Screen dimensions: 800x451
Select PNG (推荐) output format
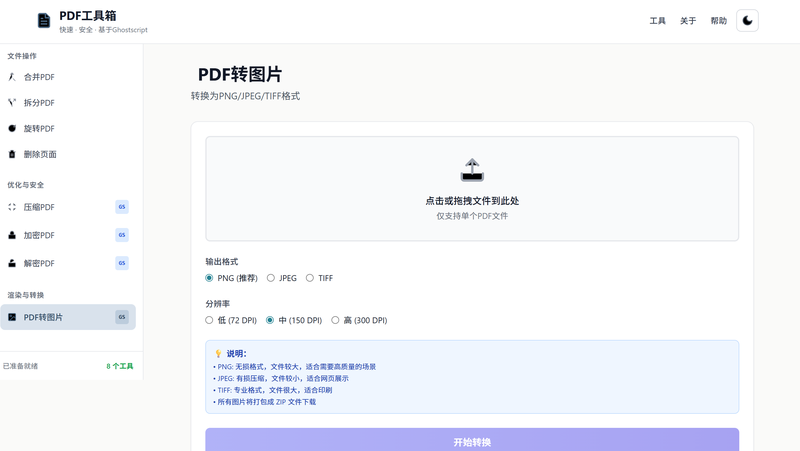(x=209, y=278)
